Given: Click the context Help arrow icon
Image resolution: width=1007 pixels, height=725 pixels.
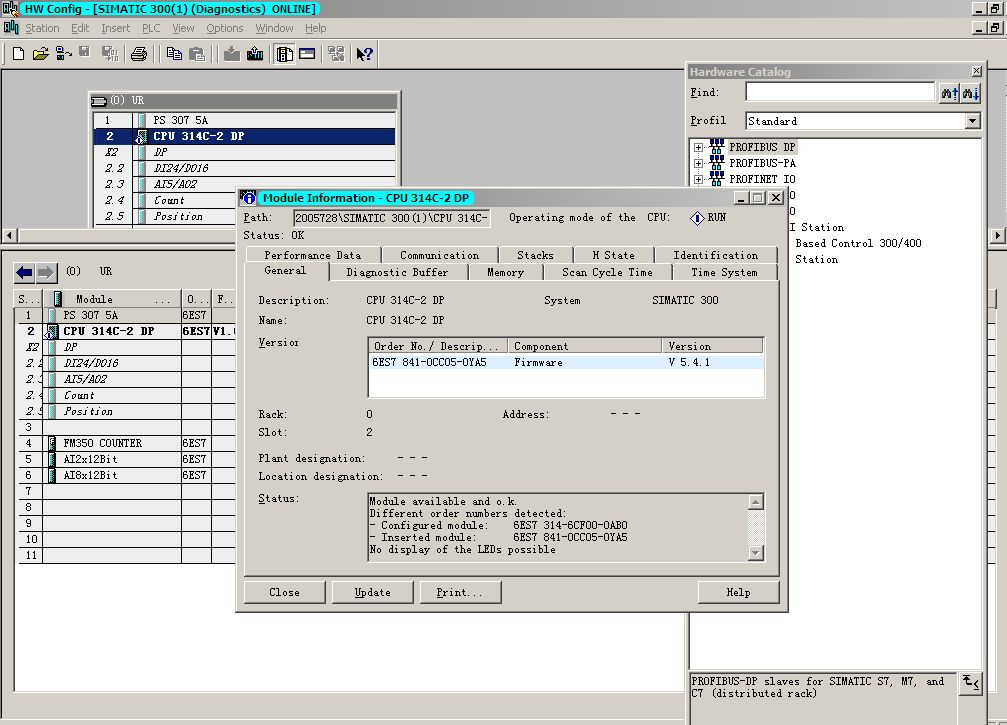Looking at the screenshot, I should [x=364, y=54].
